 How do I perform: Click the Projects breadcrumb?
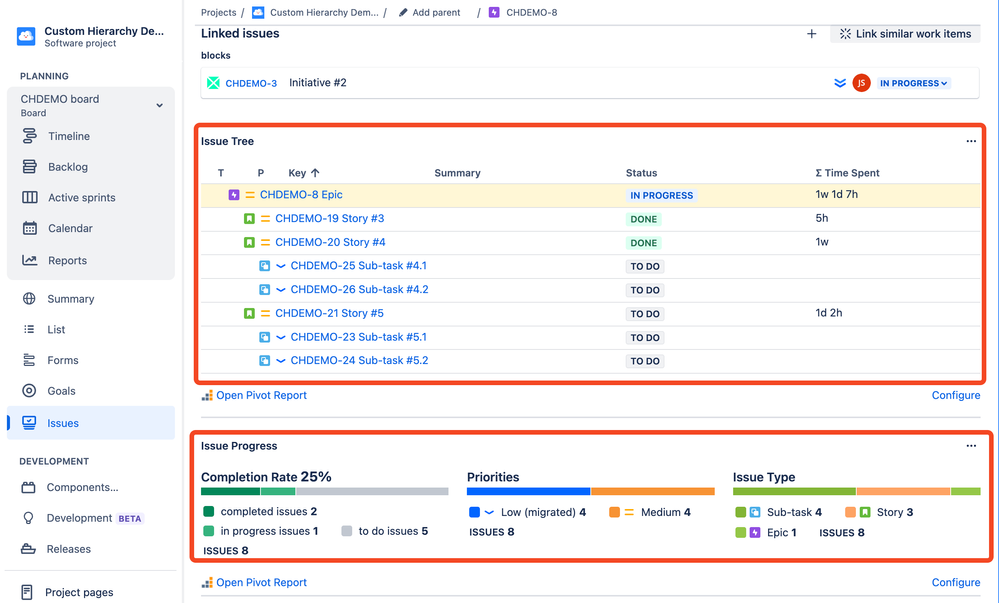pos(219,12)
